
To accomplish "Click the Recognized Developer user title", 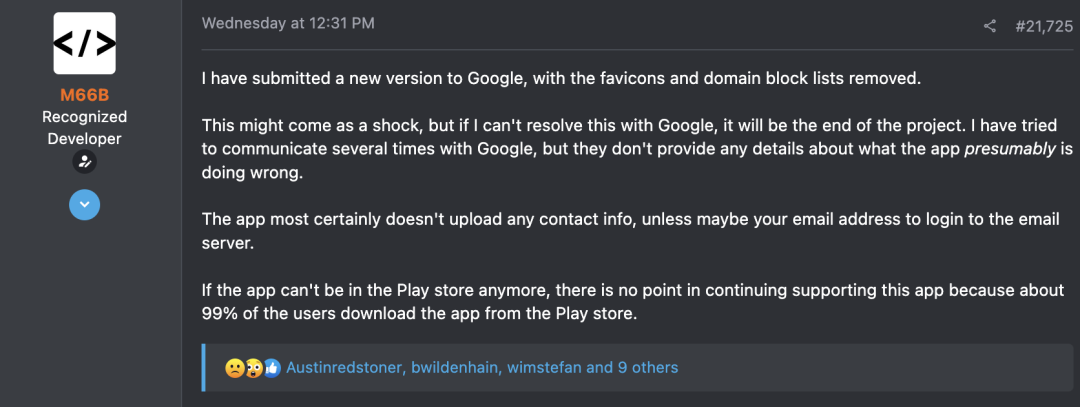I will tap(84, 128).
